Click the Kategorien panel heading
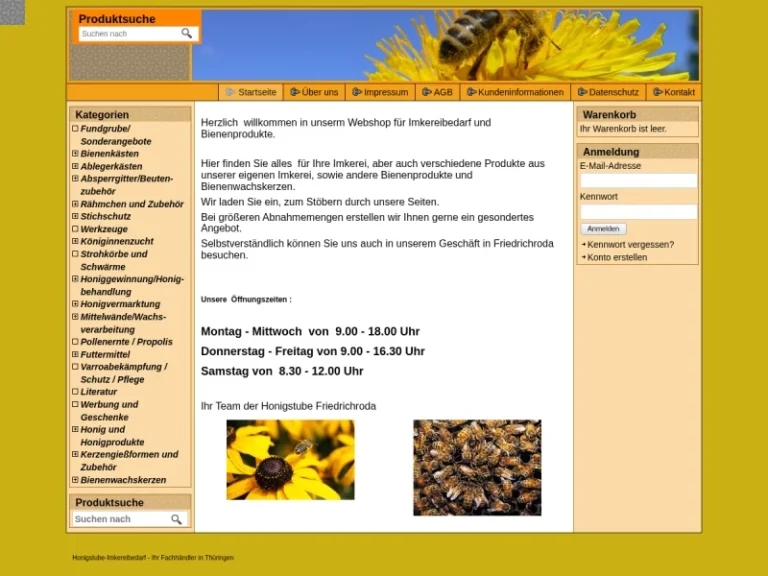 102,115
